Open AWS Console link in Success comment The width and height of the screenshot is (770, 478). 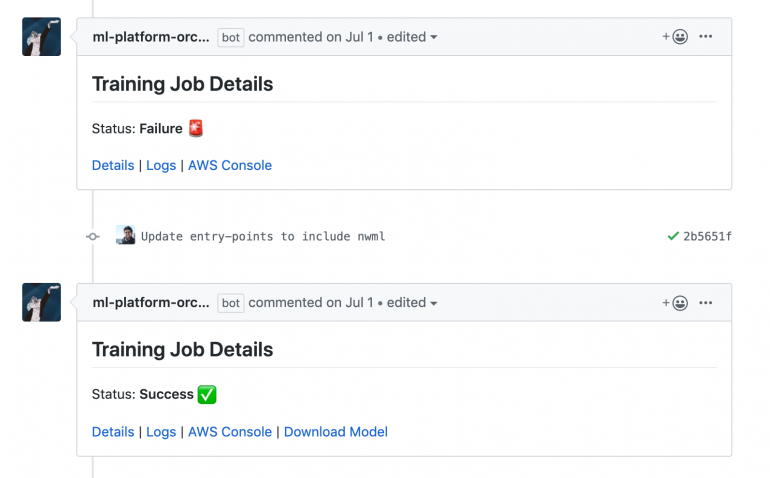[230, 432]
